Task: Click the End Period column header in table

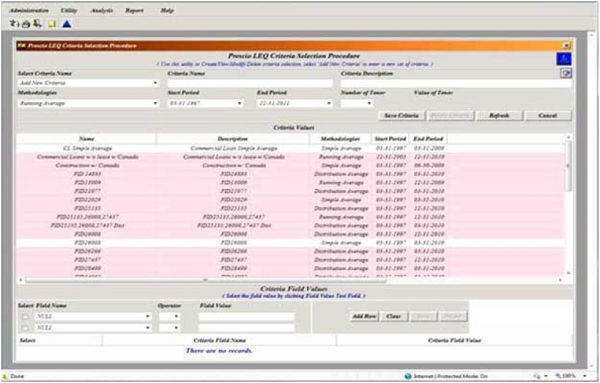Action: [x=428, y=139]
